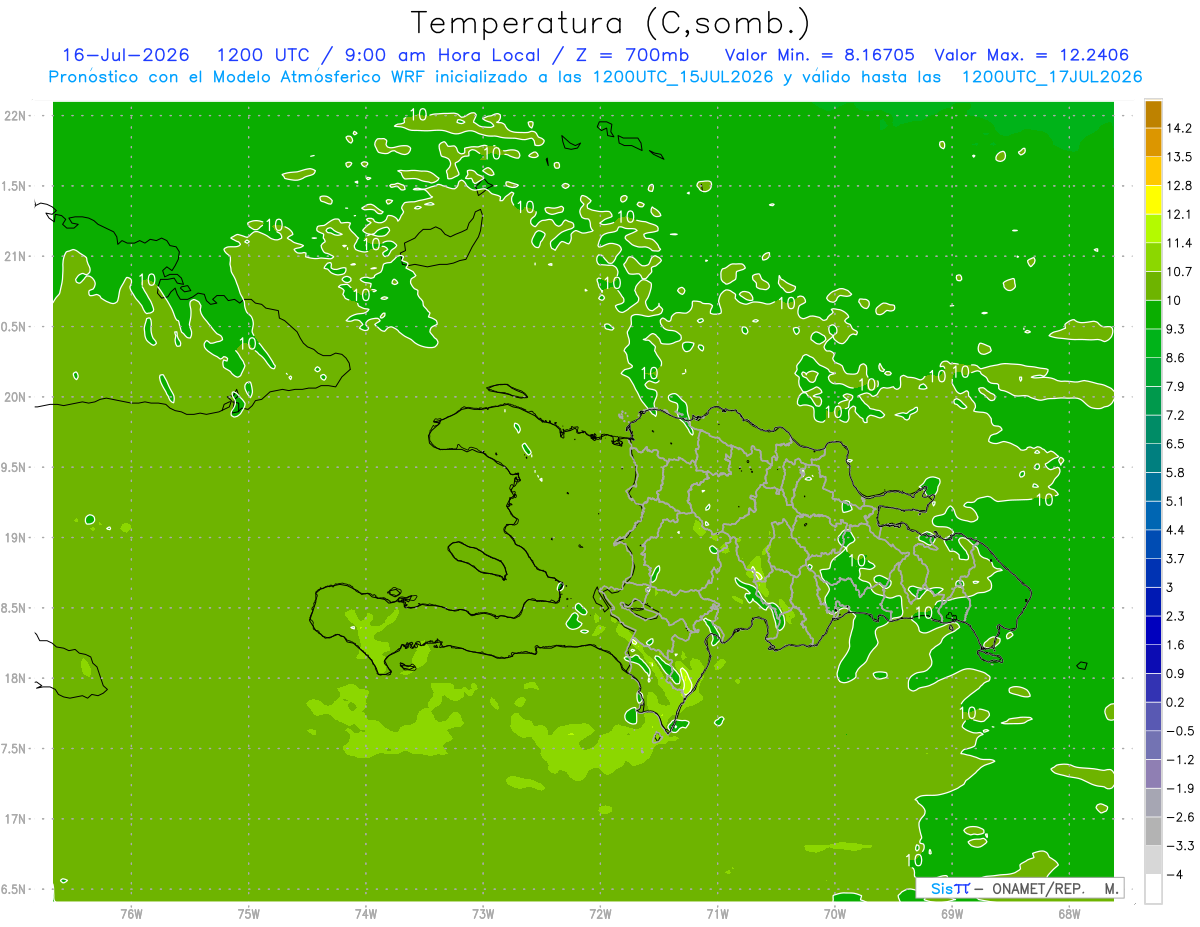Click '1200 UTC / 9:00 am Hora Local'
The image size is (1200, 927).
378,55
